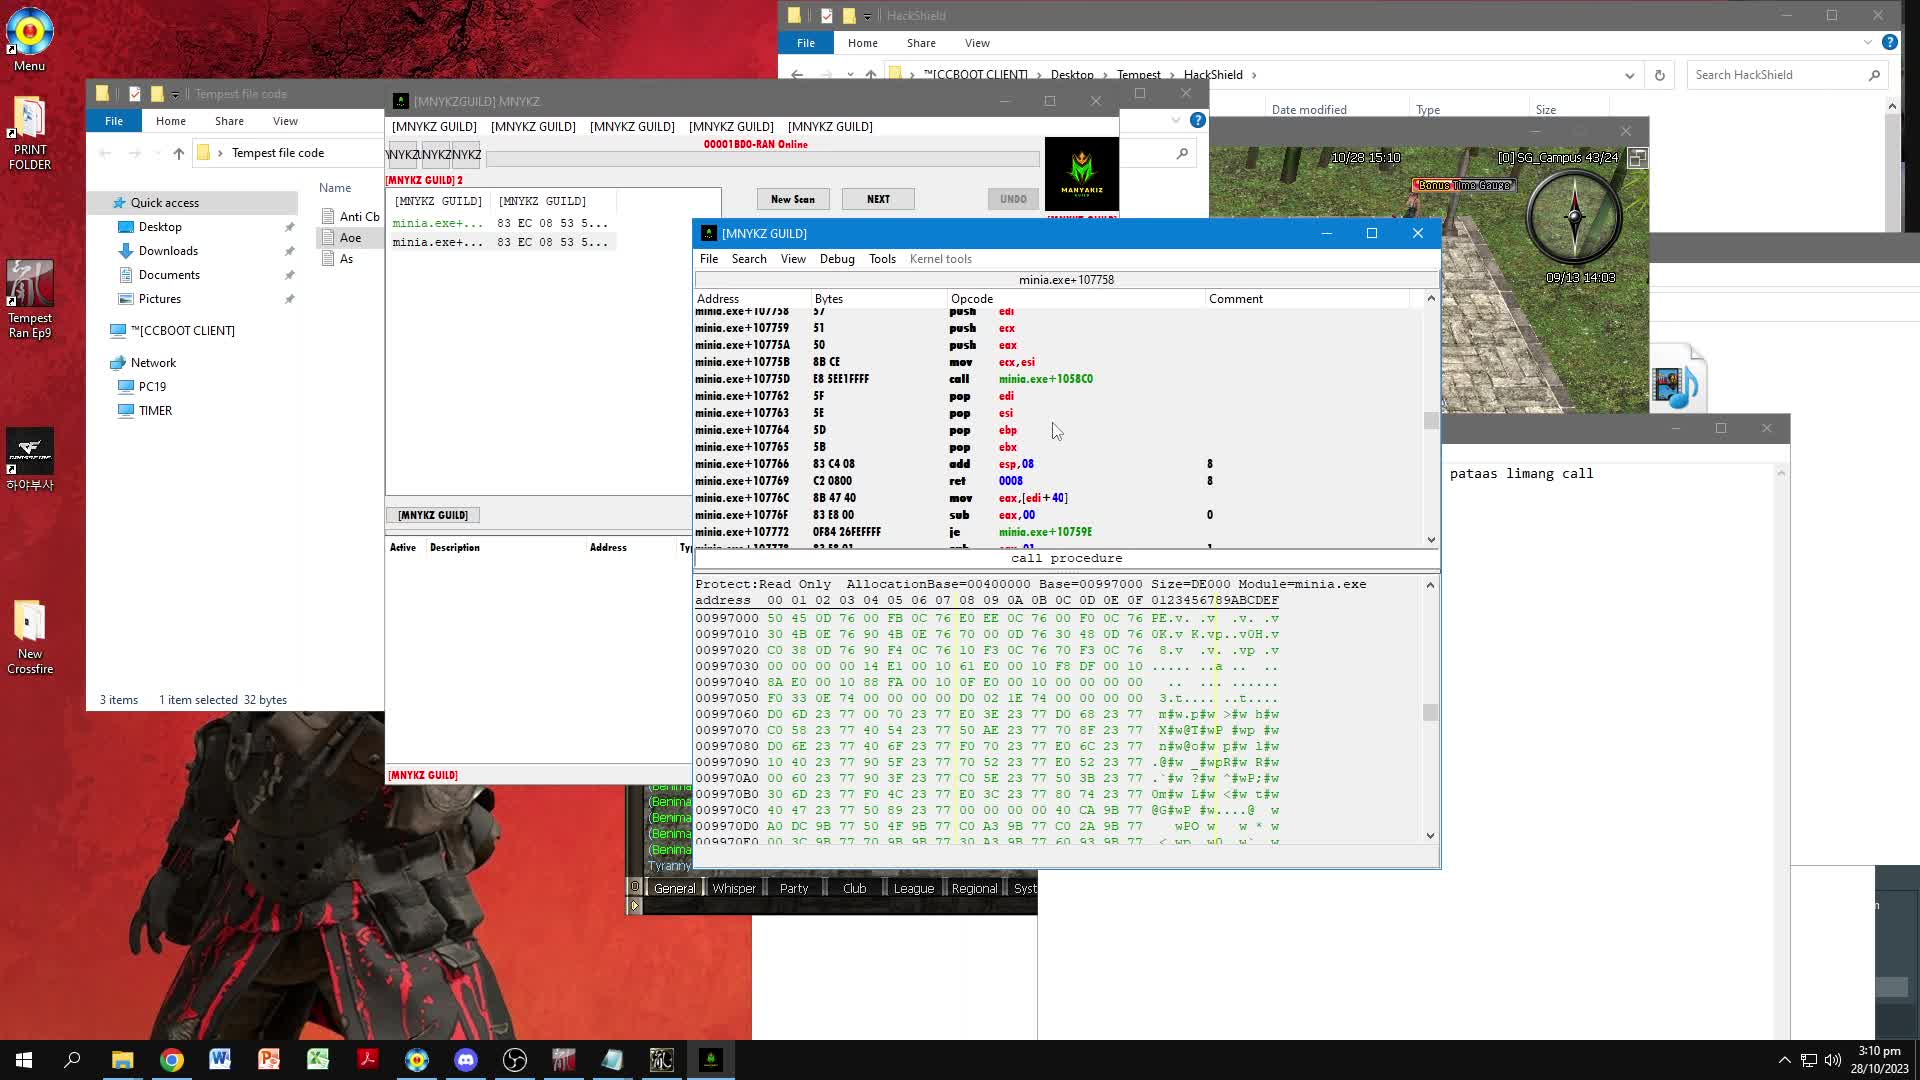Expand the HackShield ribbon chevron

point(1867,42)
